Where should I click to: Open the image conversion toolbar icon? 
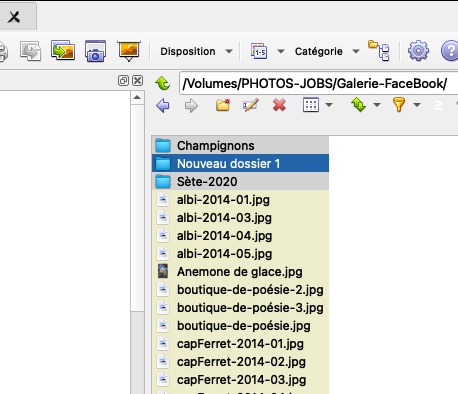(x=63, y=51)
